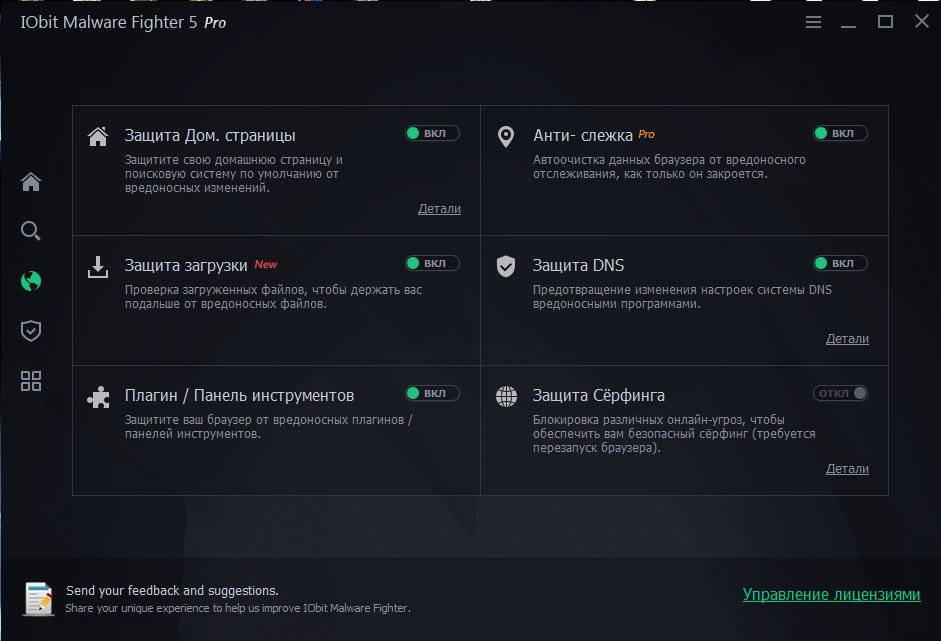Open Детали link for Защита Сёрфинга
Image resolution: width=941 pixels, height=641 pixels.
pos(847,469)
